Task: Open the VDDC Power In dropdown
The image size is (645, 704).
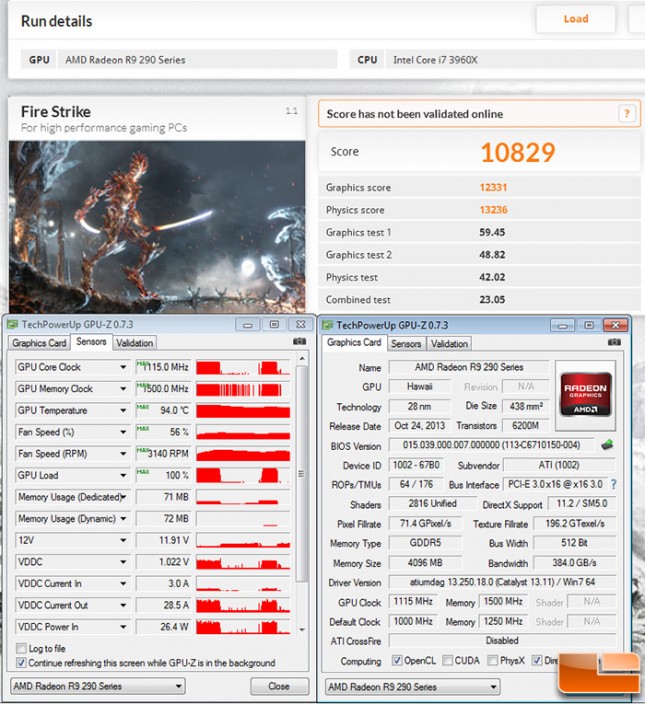Action: pyautogui.click(x=123, y=626)
